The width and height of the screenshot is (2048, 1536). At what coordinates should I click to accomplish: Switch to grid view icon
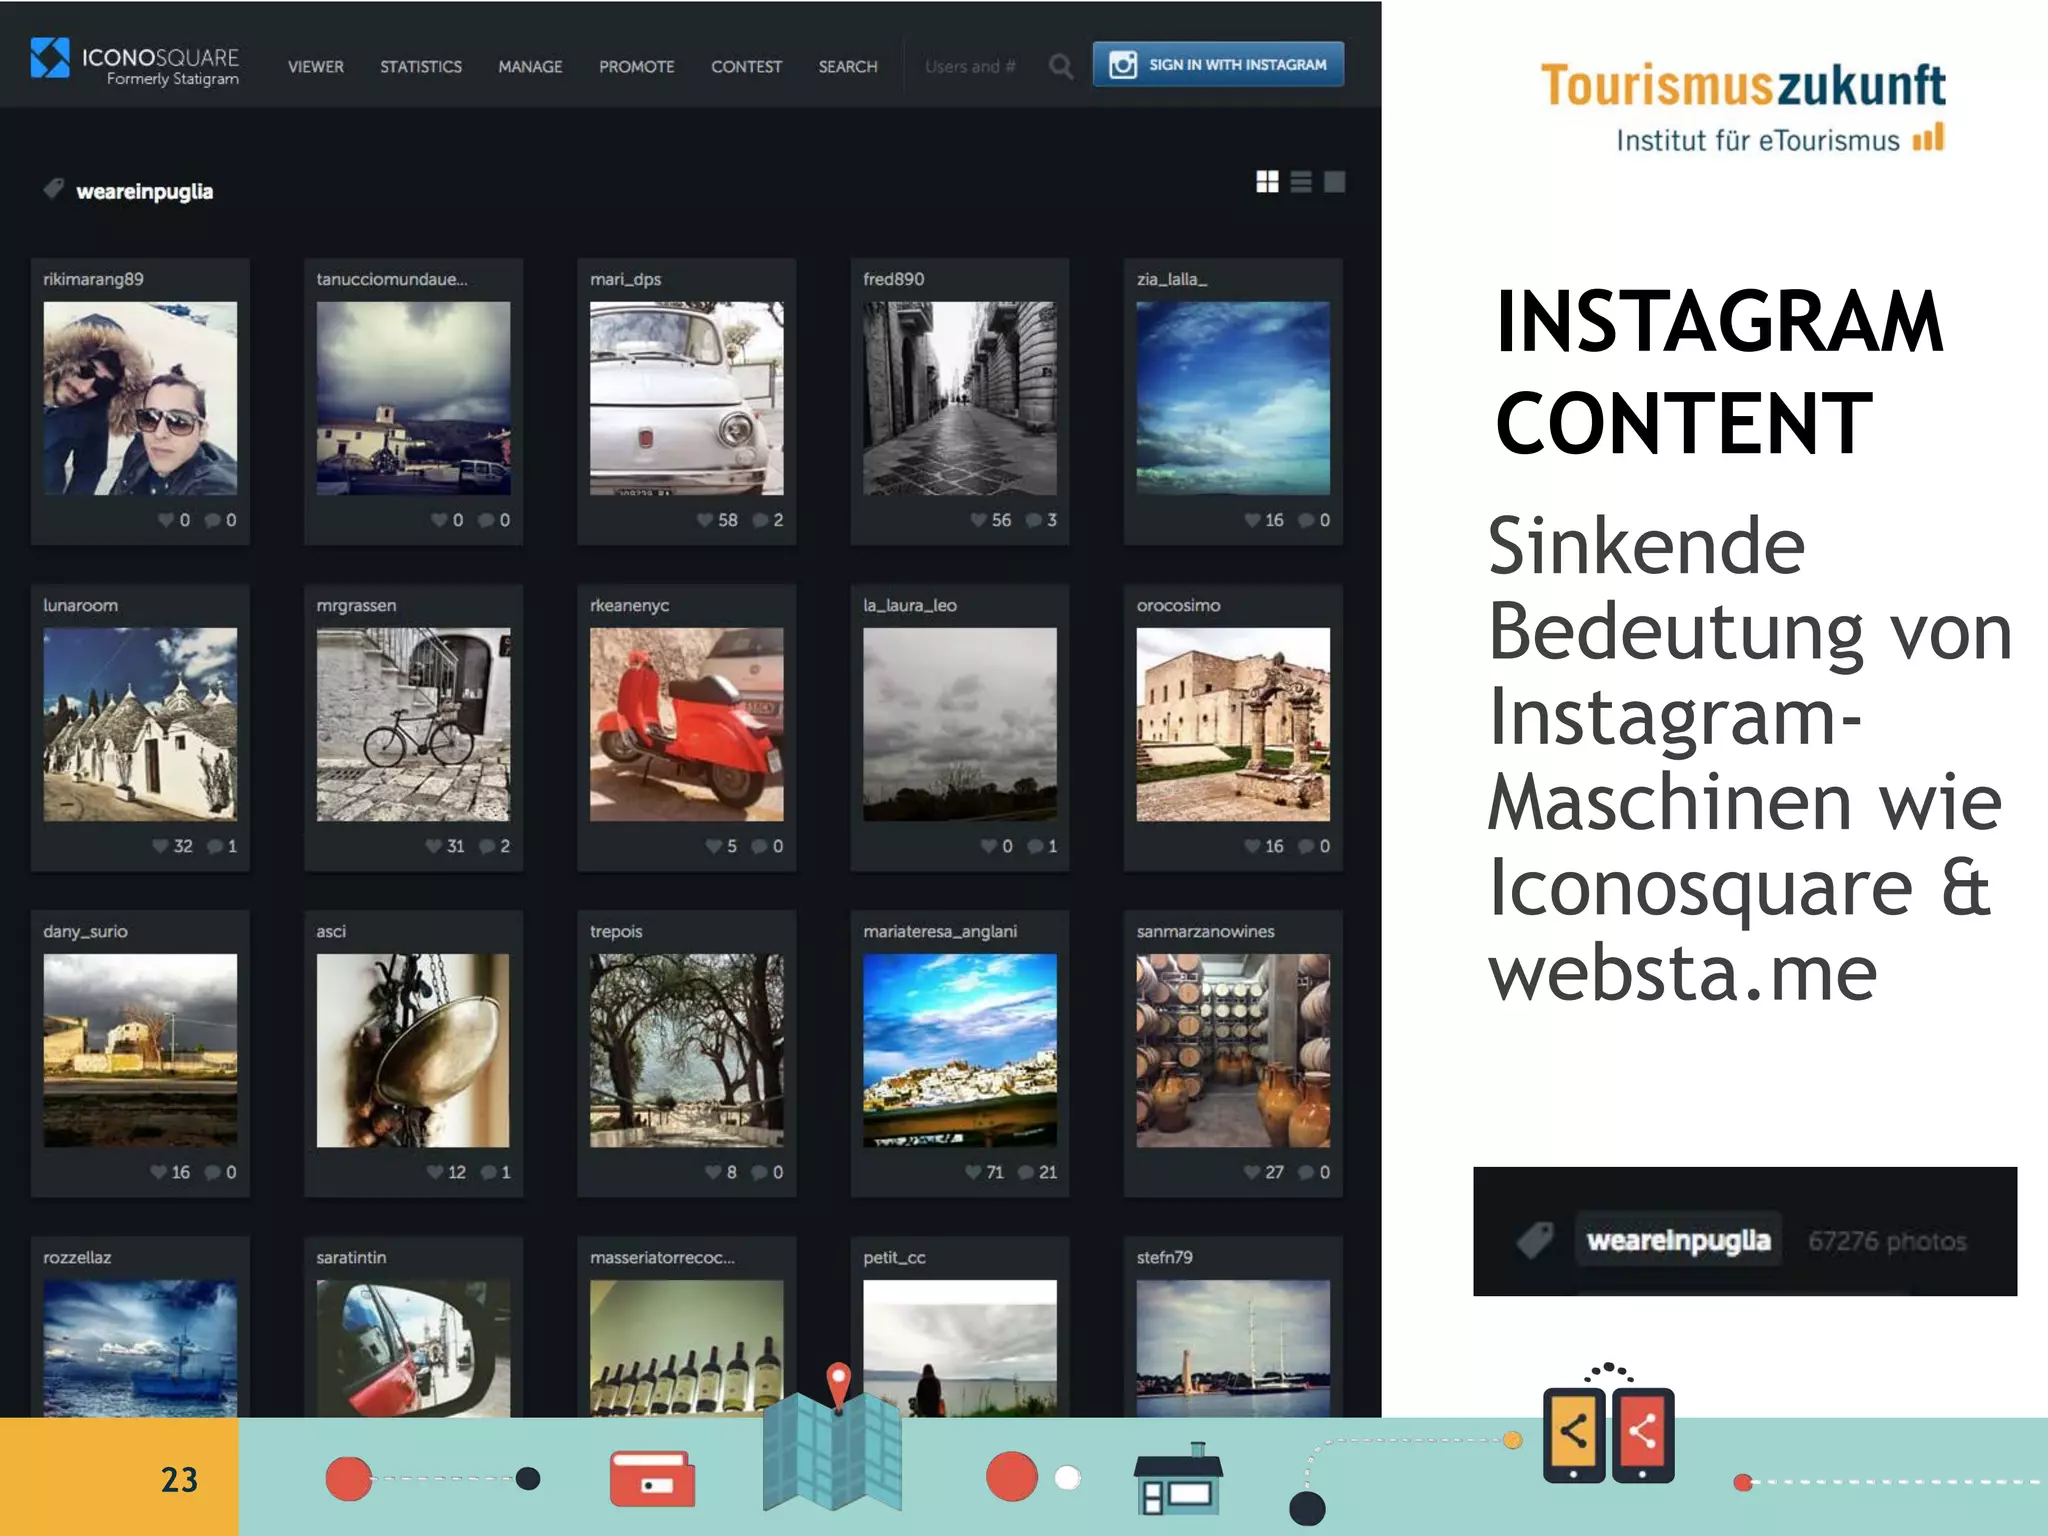tap(1267, 181)
